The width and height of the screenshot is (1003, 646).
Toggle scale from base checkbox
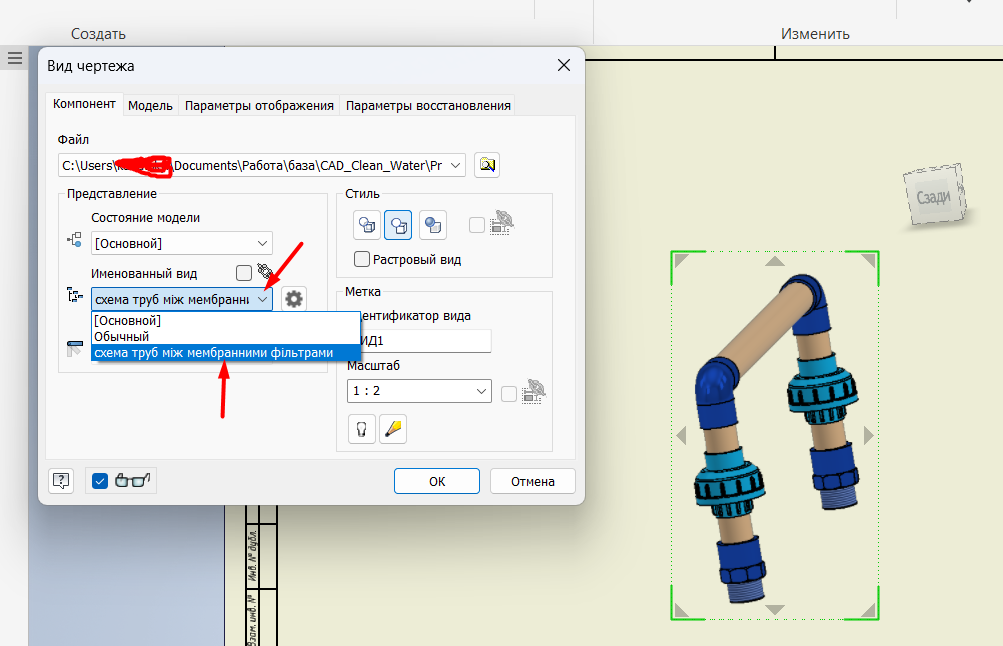tap(509, 394)
